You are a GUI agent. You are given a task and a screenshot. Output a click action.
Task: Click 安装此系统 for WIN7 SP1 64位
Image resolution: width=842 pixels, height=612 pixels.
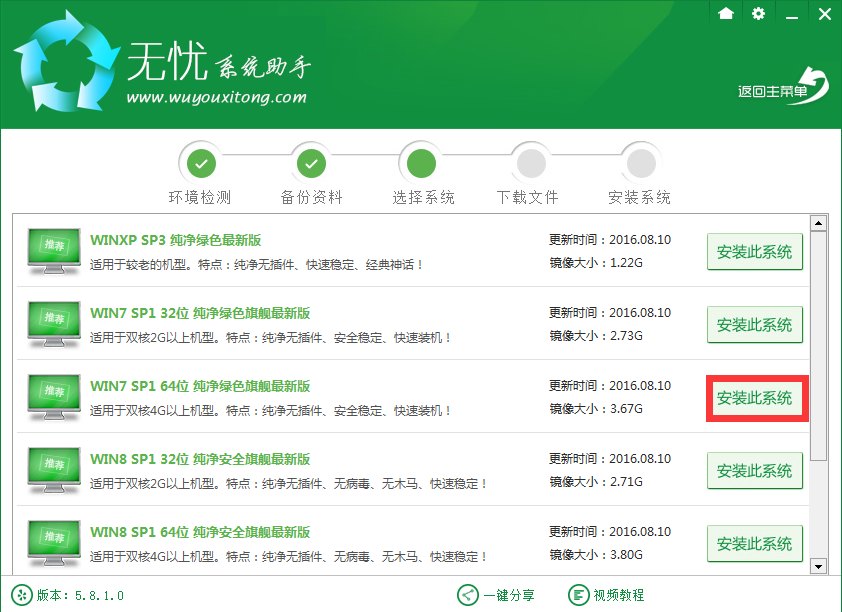[756, 397]
